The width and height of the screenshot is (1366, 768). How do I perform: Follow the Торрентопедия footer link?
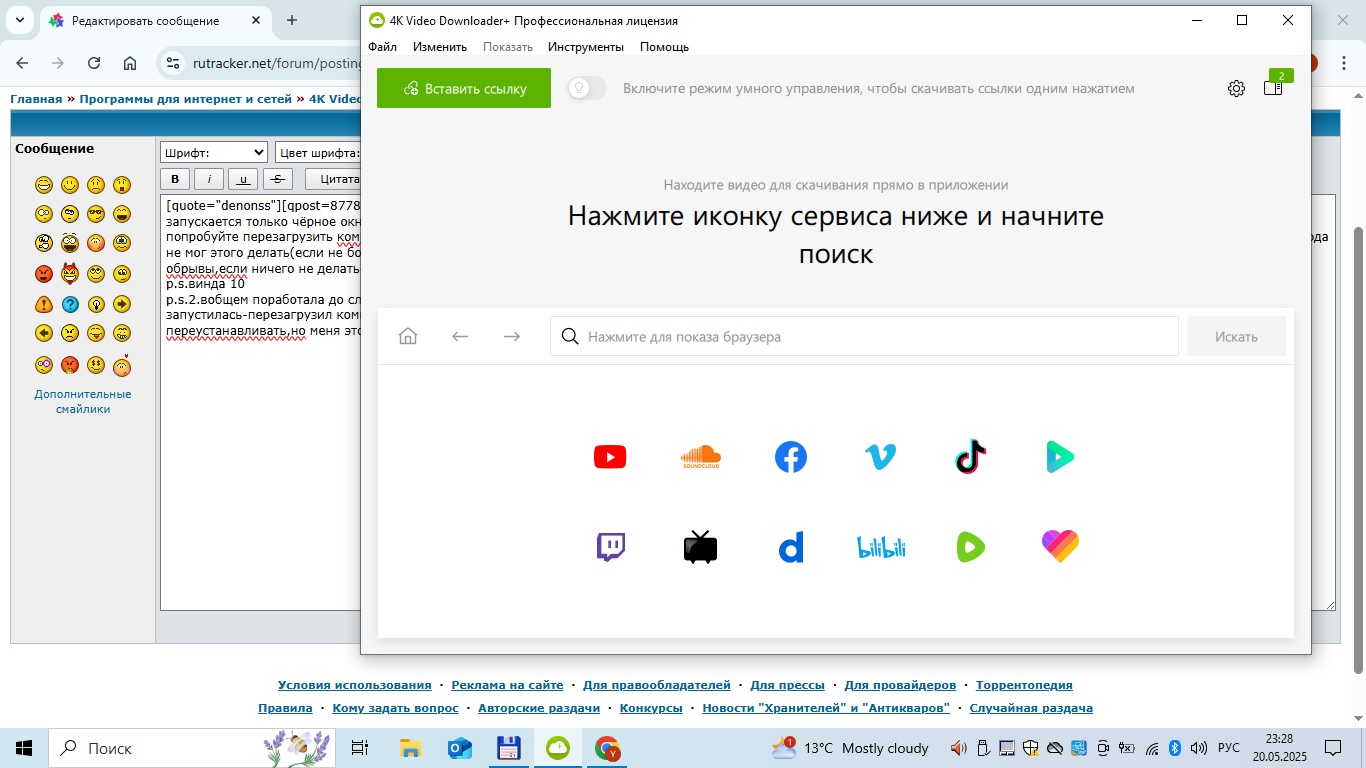1024,685
